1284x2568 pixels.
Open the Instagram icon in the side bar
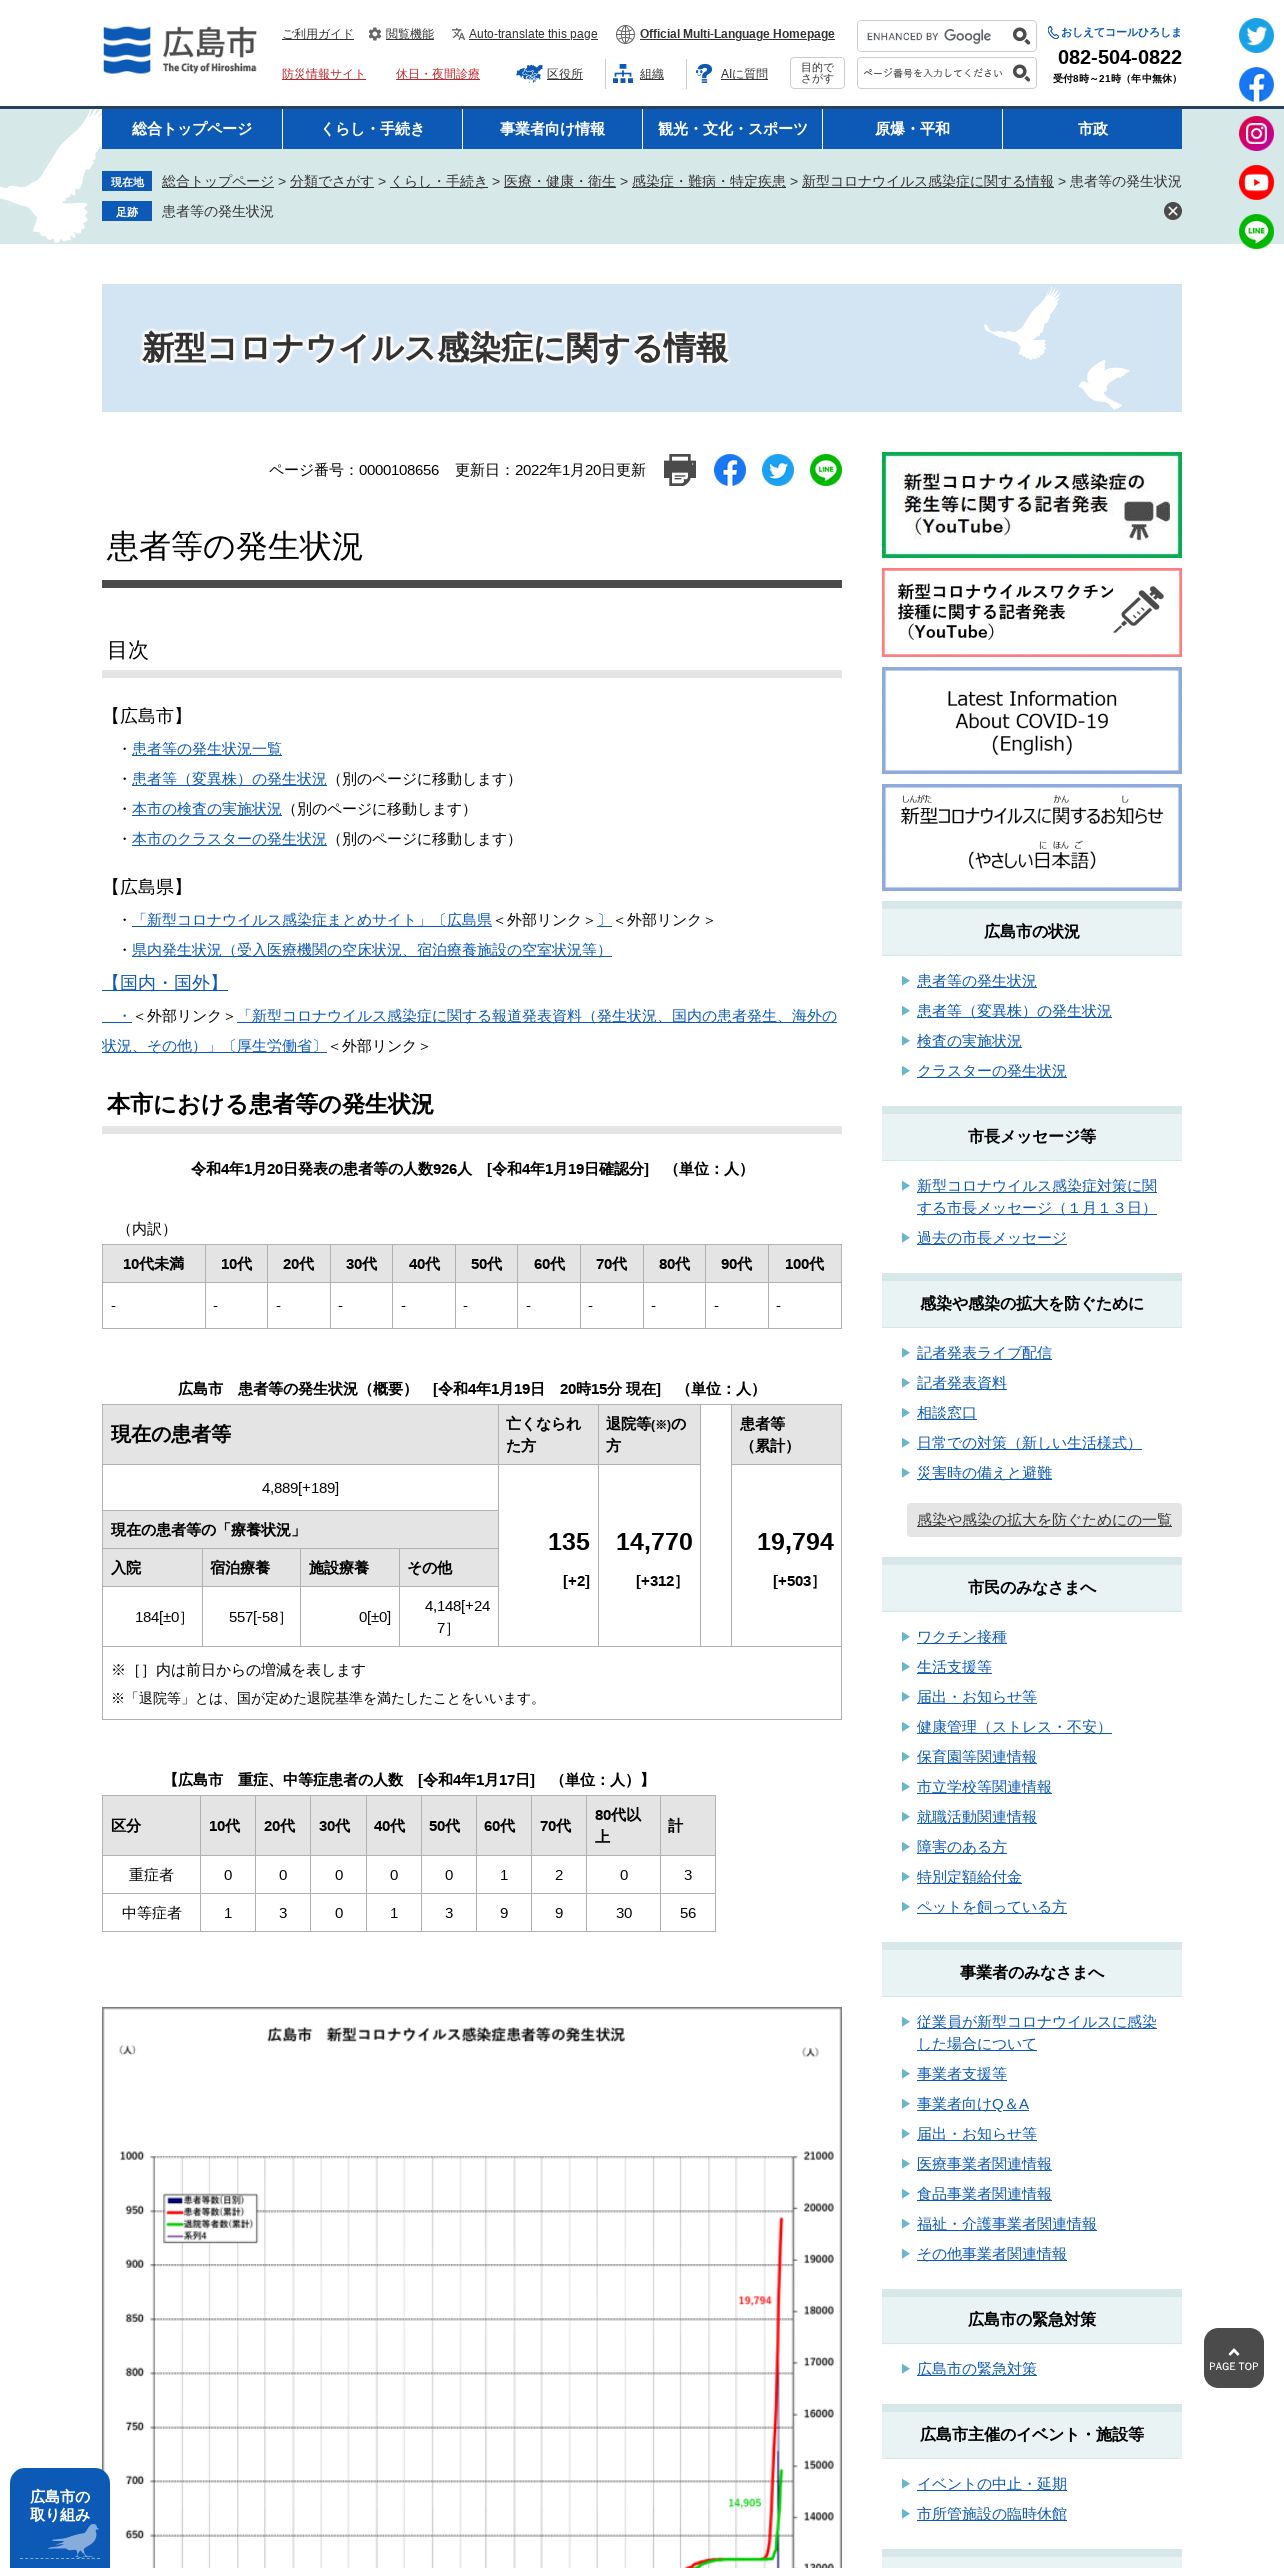(1256, 133)
